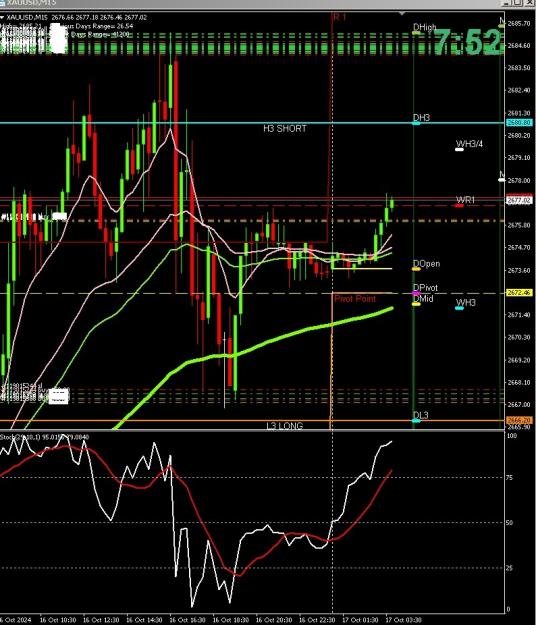Click the current price tag 2677.02
536x625 pixels.
click(519, 200)
